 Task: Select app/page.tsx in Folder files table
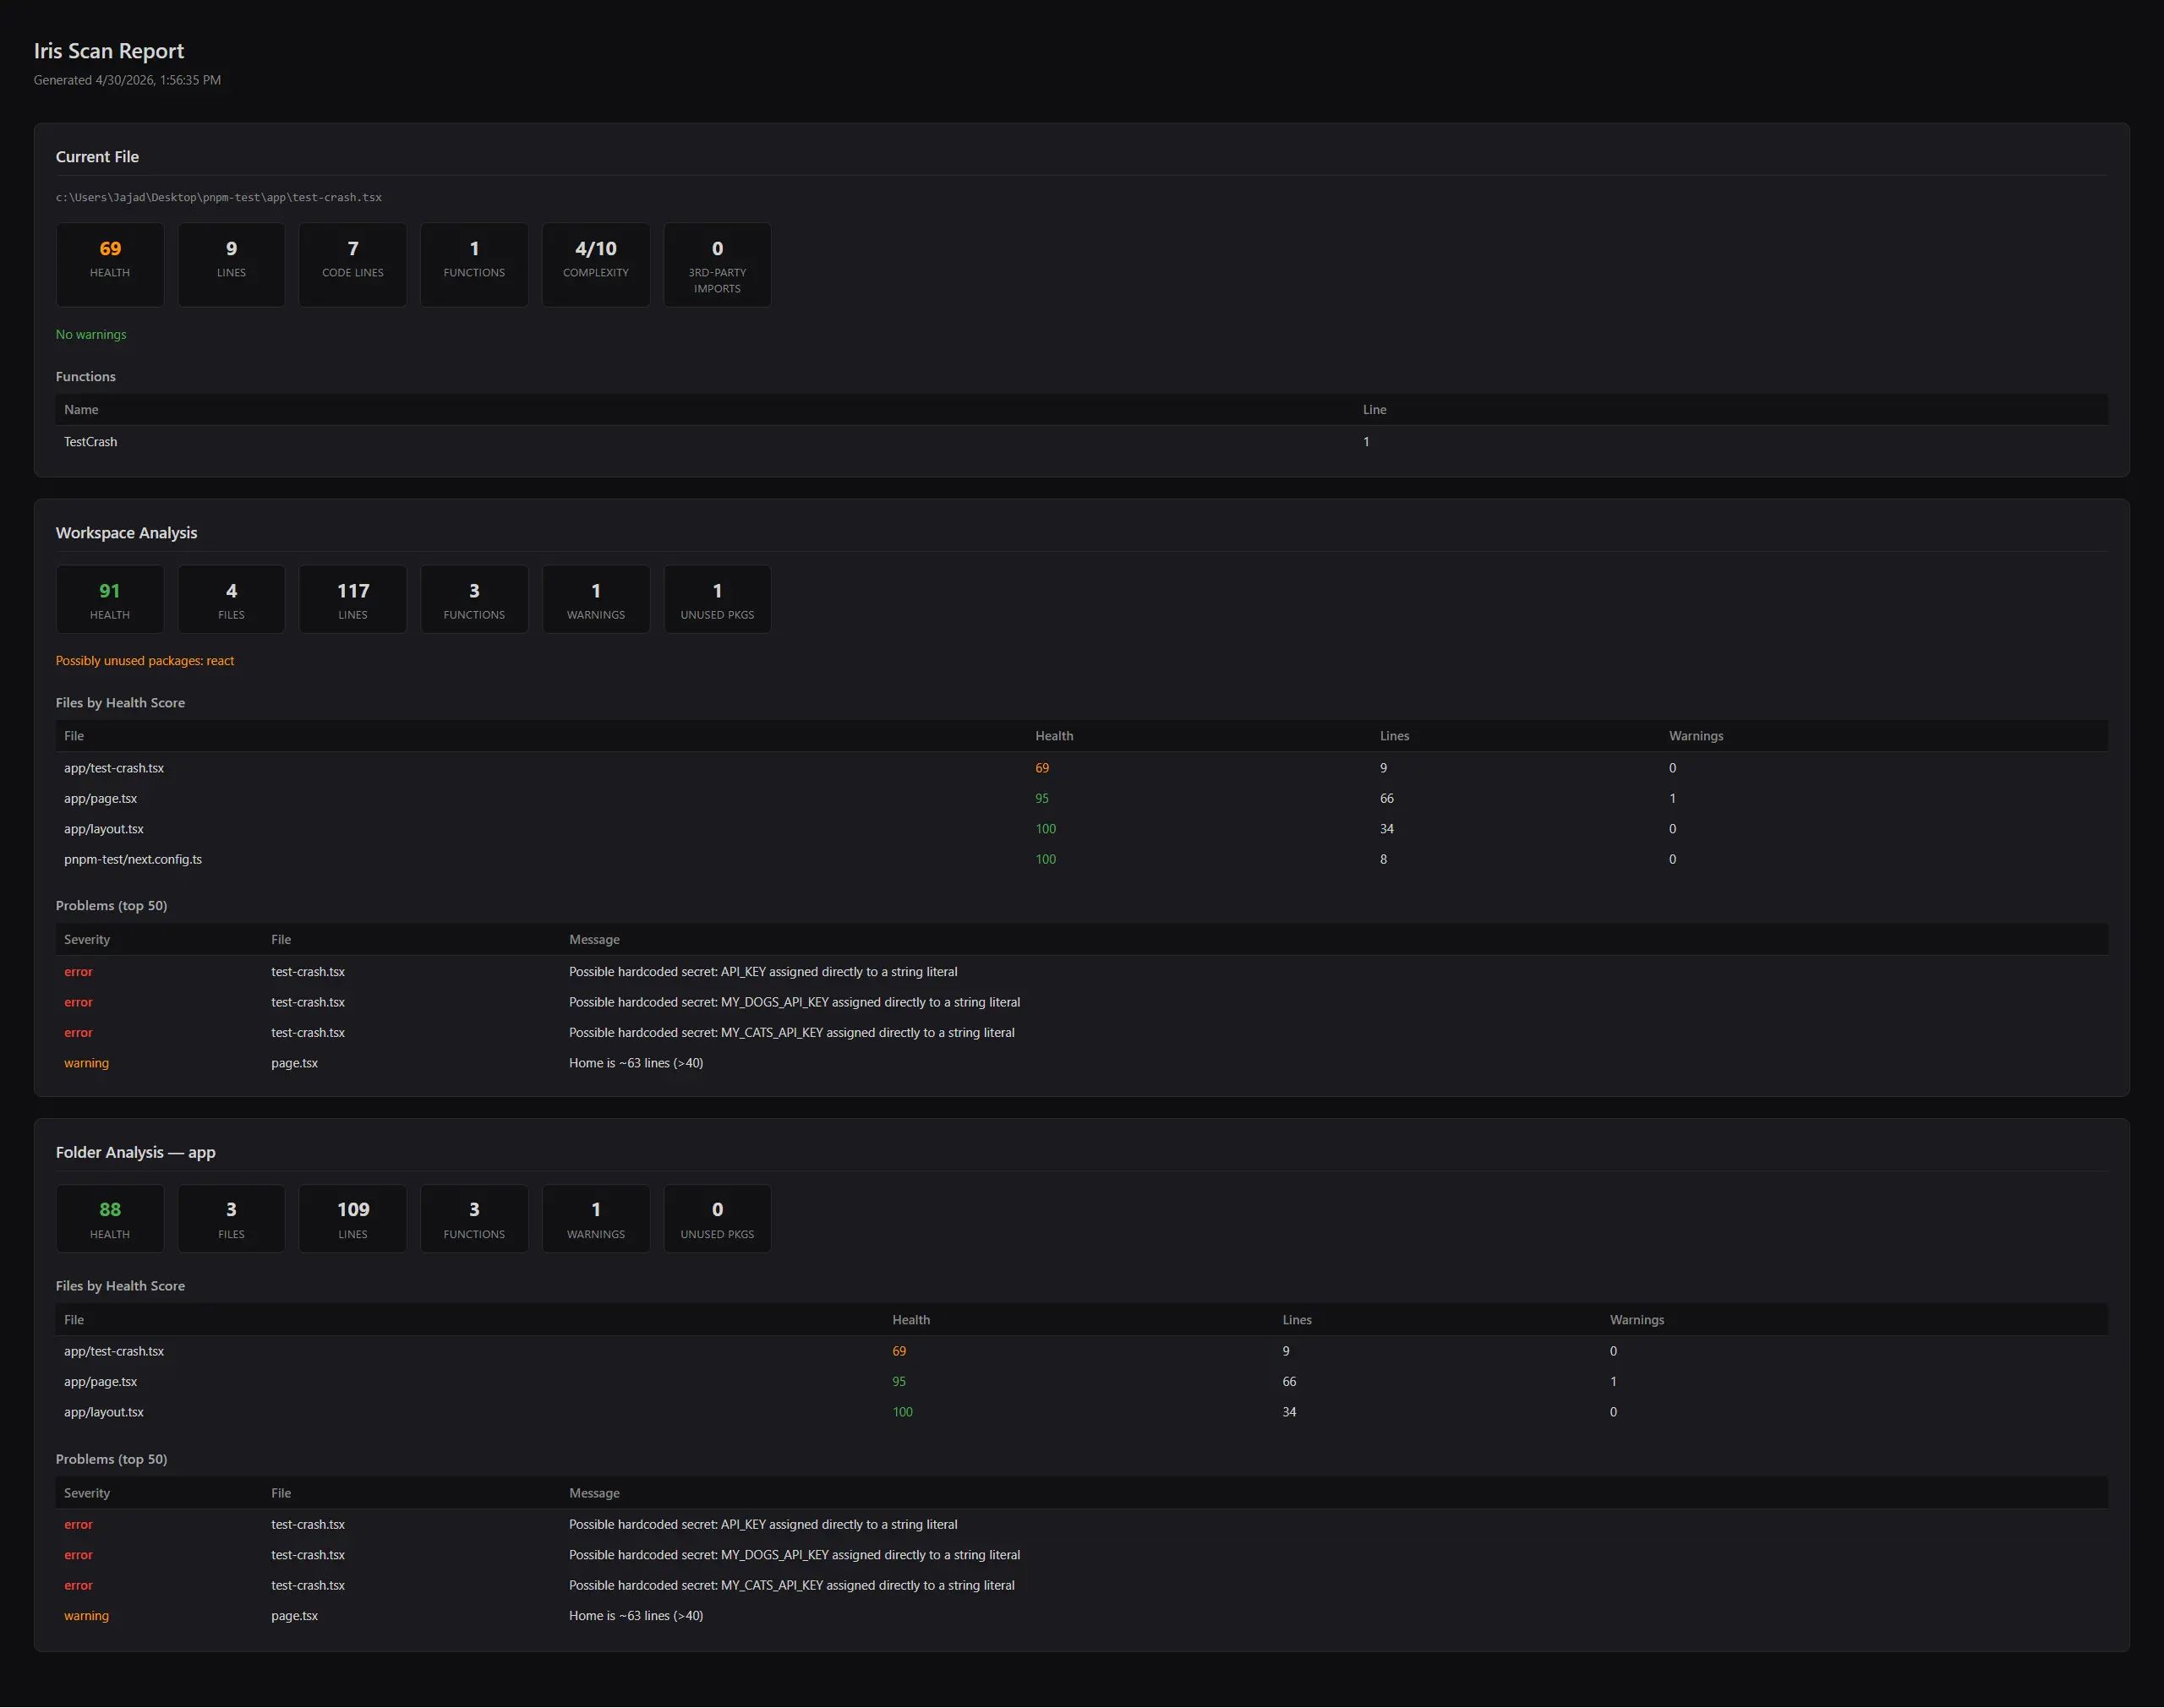point(100,1382)
